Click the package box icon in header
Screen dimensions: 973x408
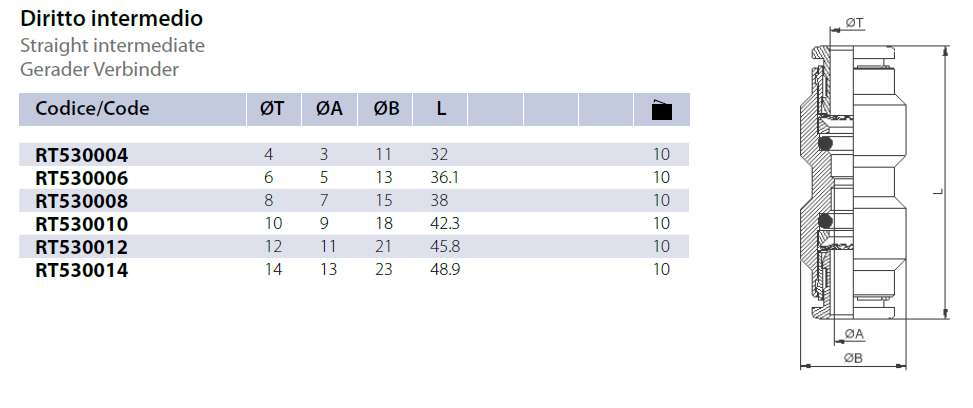click(x=661, y=109)
